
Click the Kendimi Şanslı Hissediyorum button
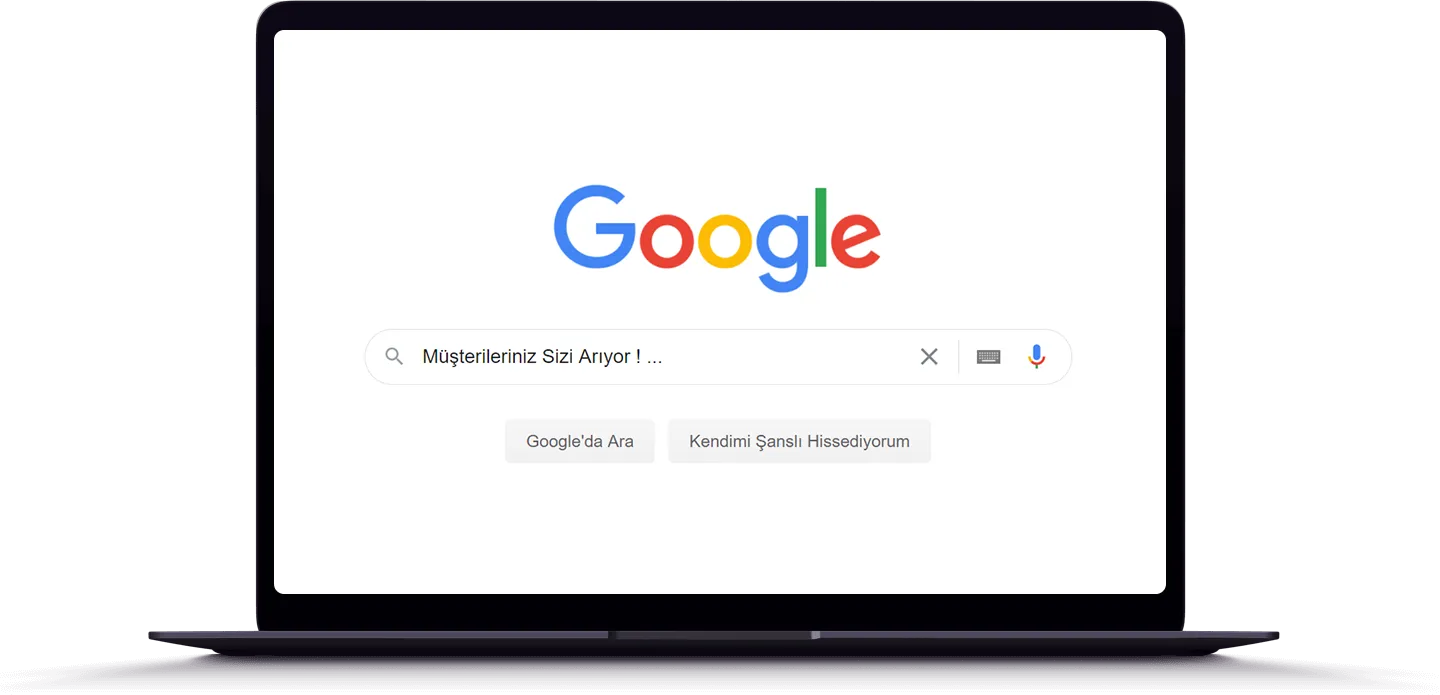800,441
